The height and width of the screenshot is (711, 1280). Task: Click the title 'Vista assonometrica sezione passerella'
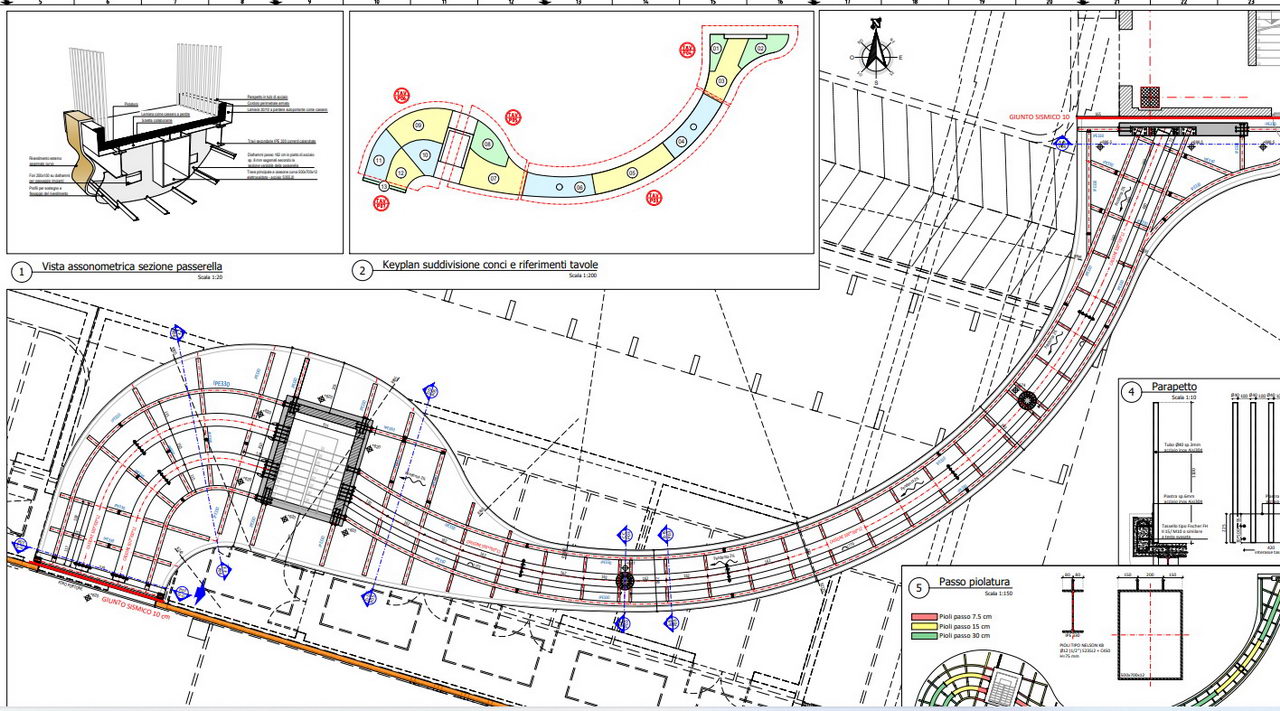132,267
